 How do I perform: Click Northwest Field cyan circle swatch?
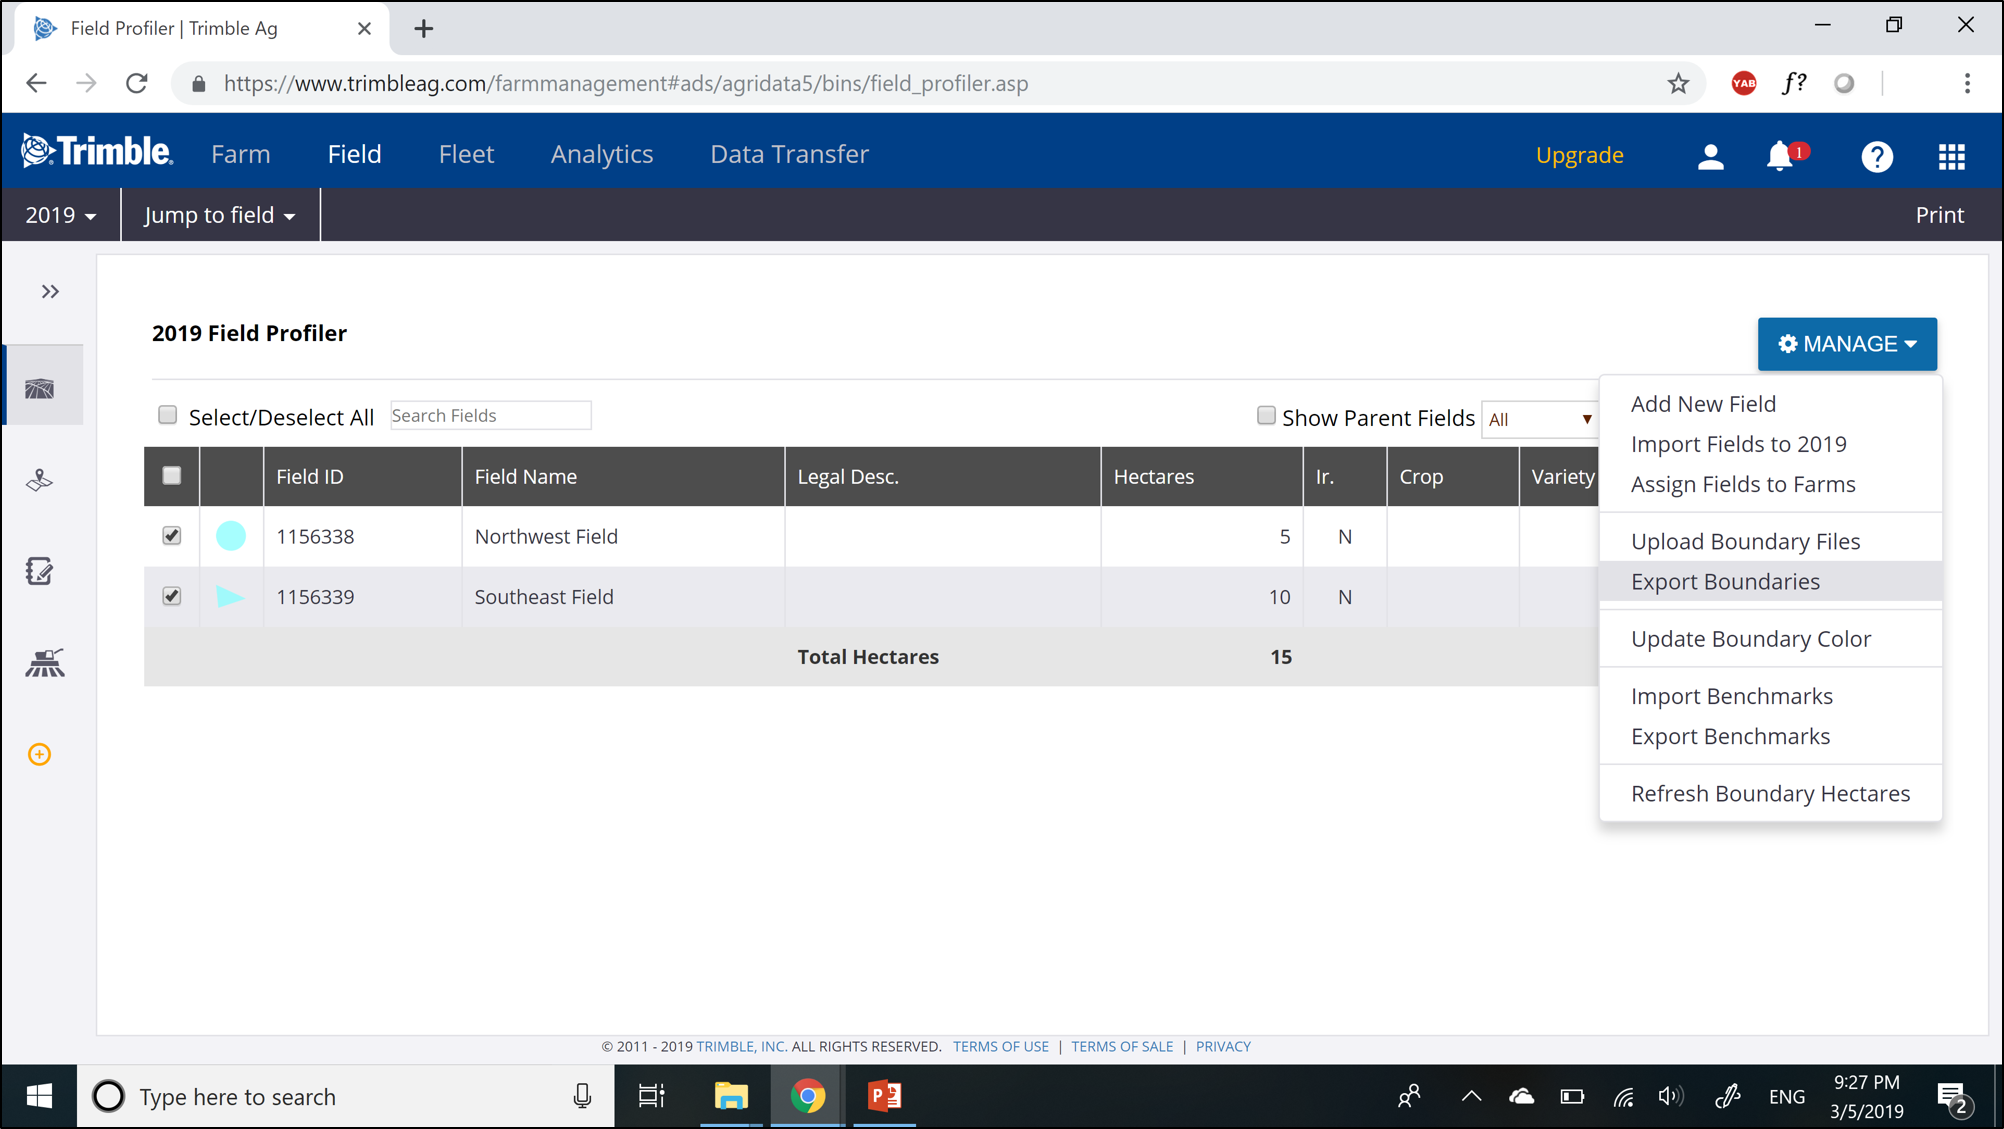(231, 536)
